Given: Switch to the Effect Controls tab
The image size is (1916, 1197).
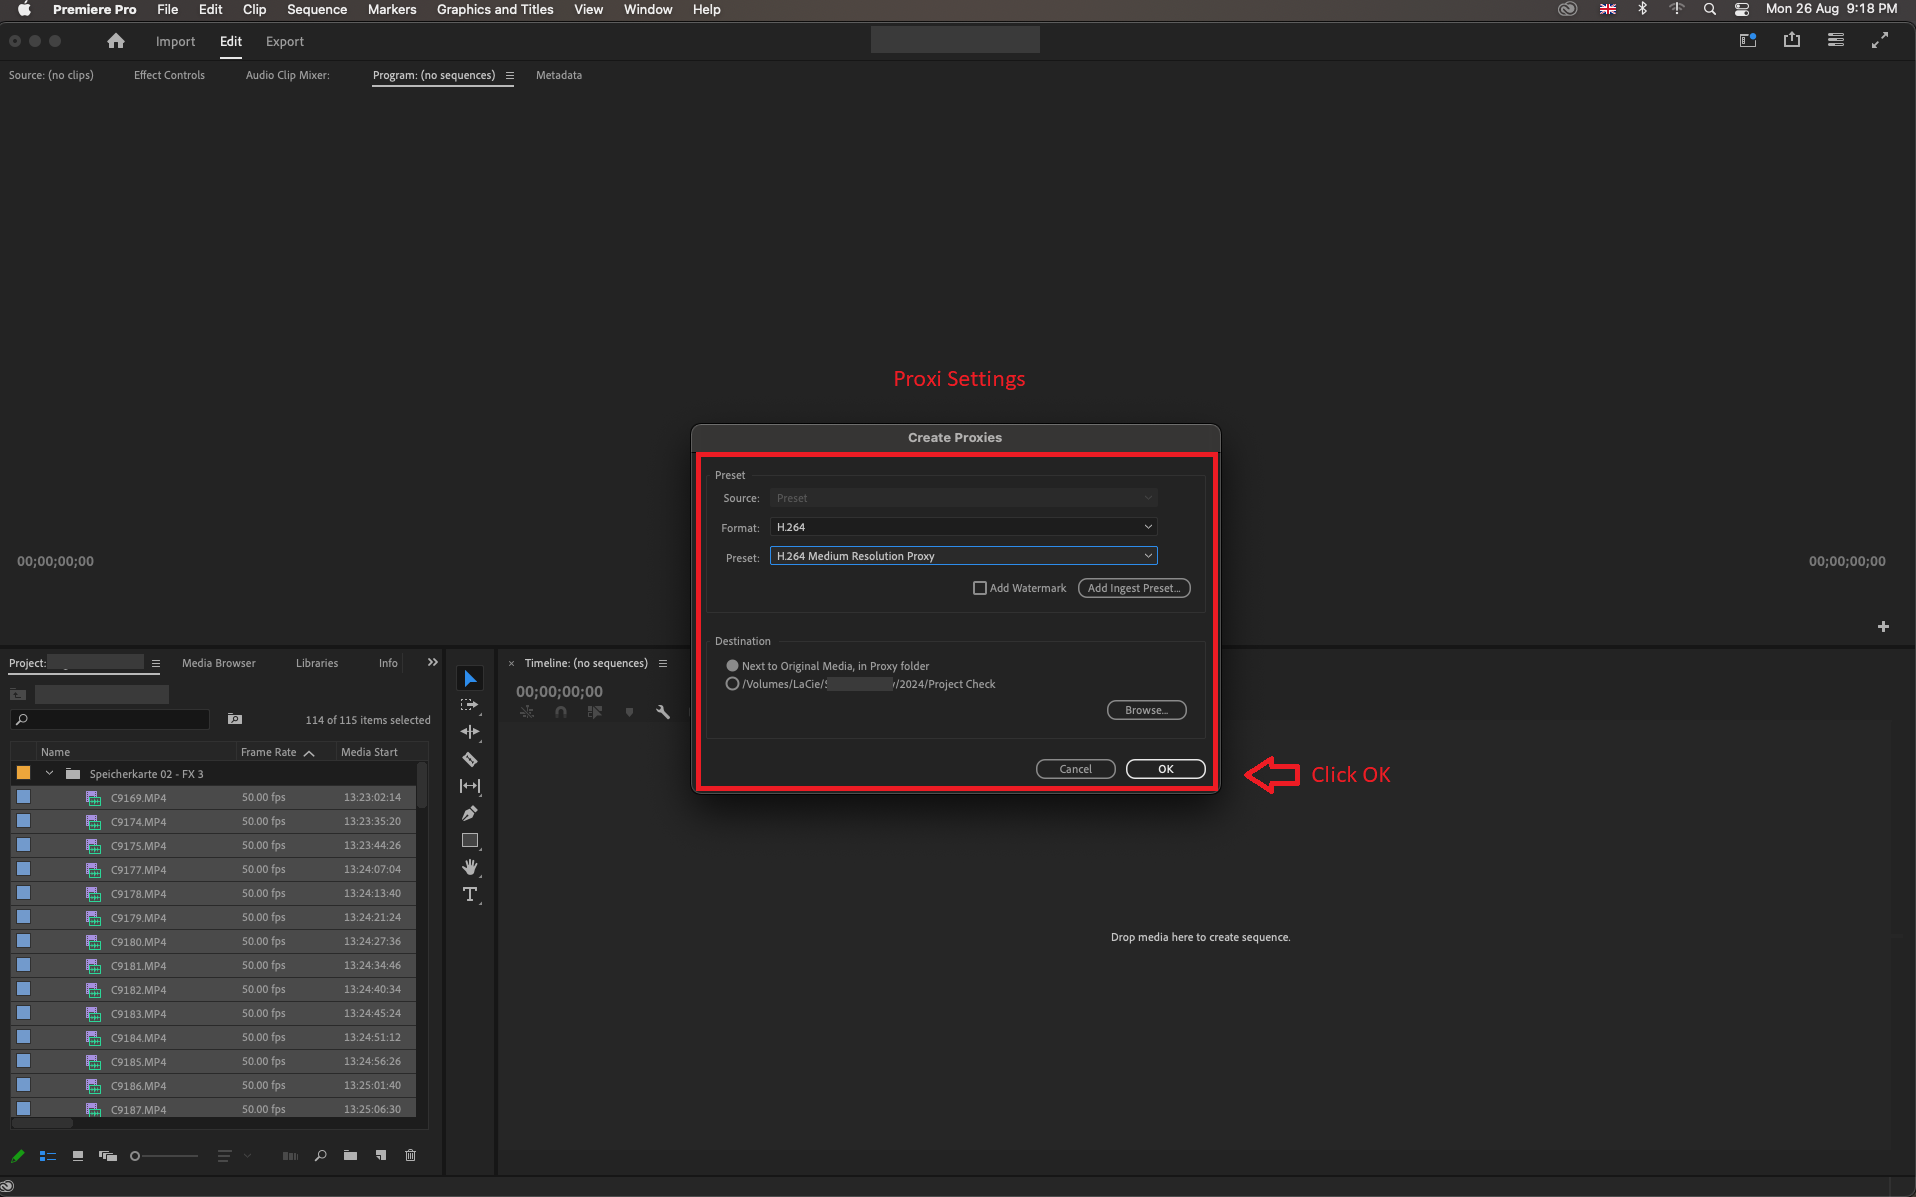Looking at the screenshot, I should [x=169, y=75].
